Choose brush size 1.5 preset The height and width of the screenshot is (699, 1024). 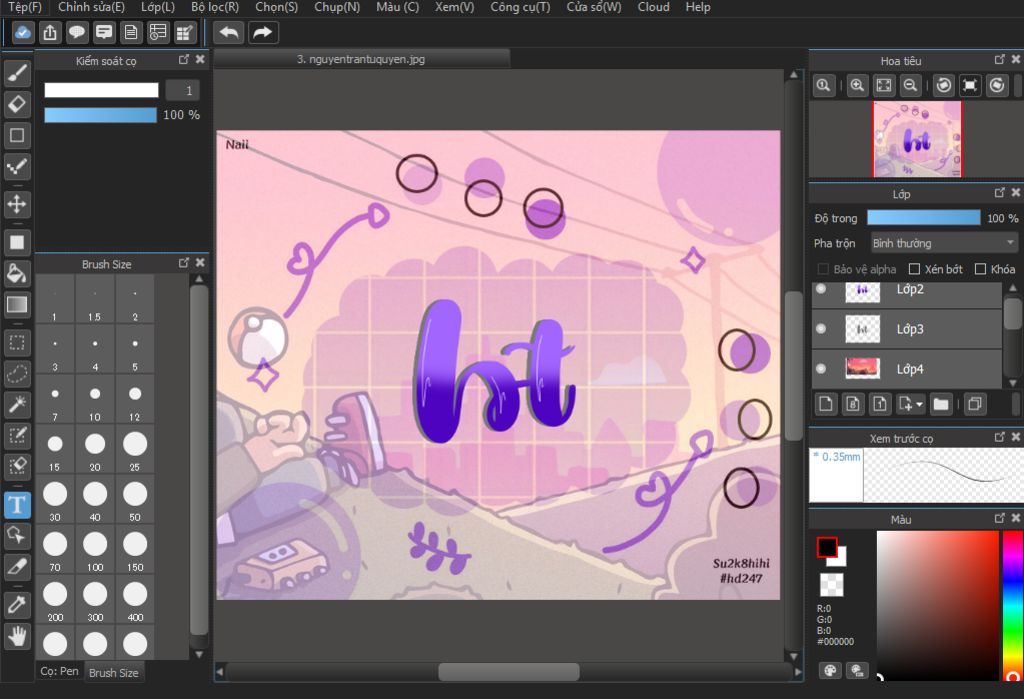95,300
